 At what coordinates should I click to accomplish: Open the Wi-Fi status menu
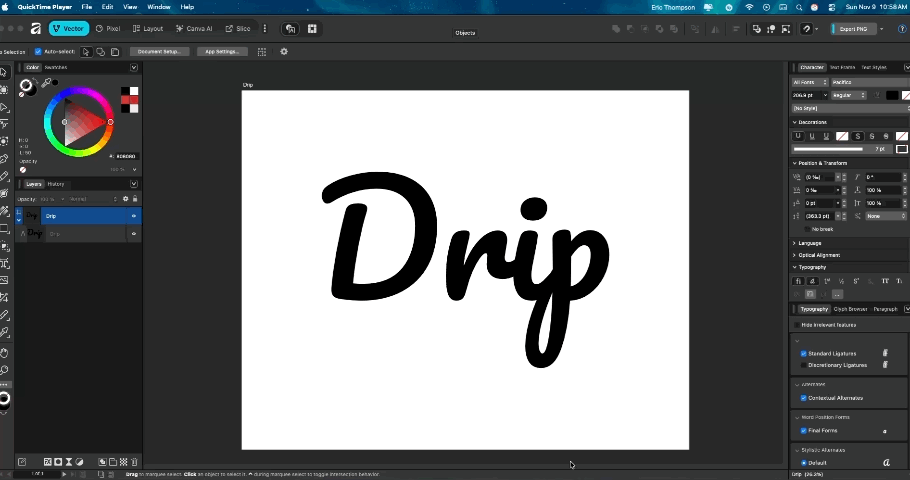pos(749,7)
